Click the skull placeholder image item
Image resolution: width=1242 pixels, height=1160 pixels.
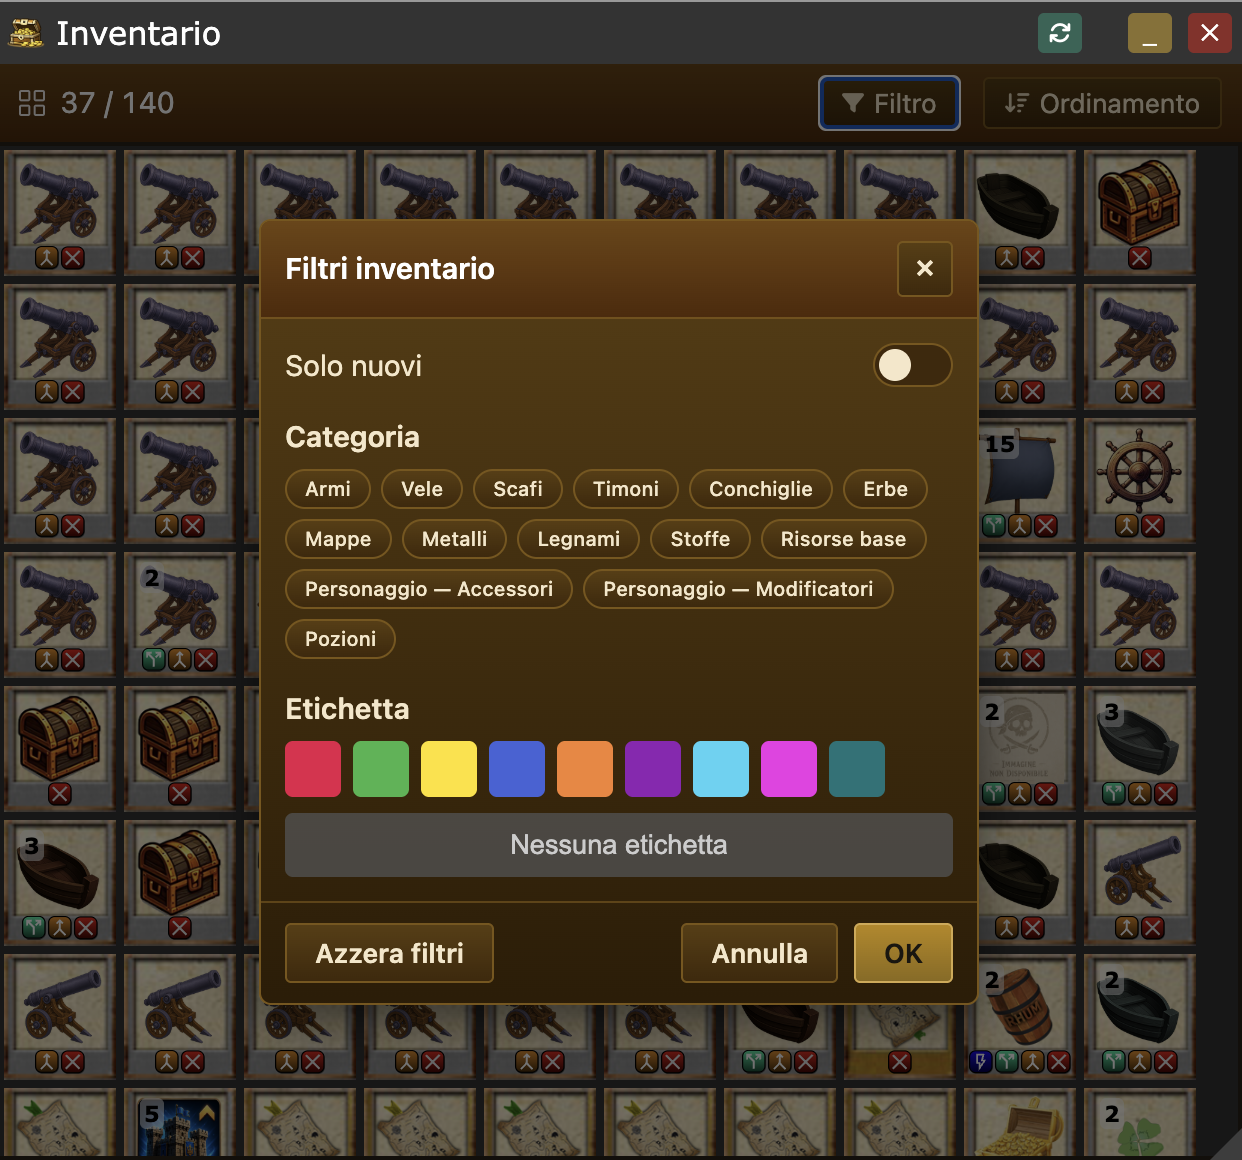1019,748
